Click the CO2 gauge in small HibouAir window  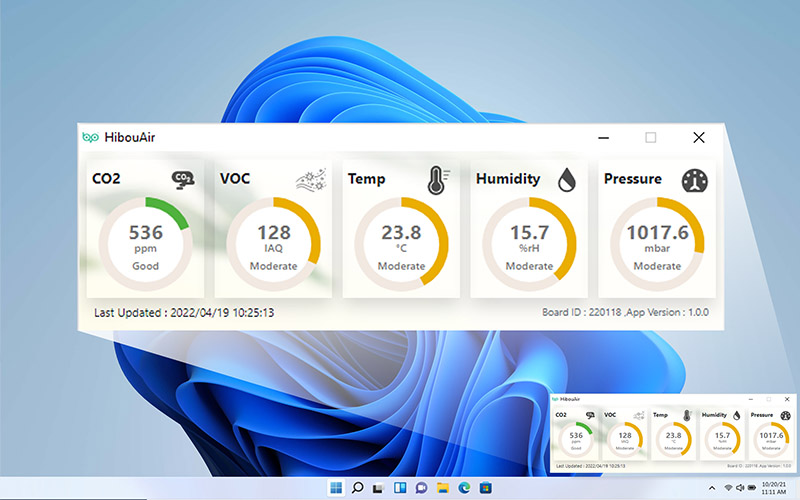pos(576,439)
